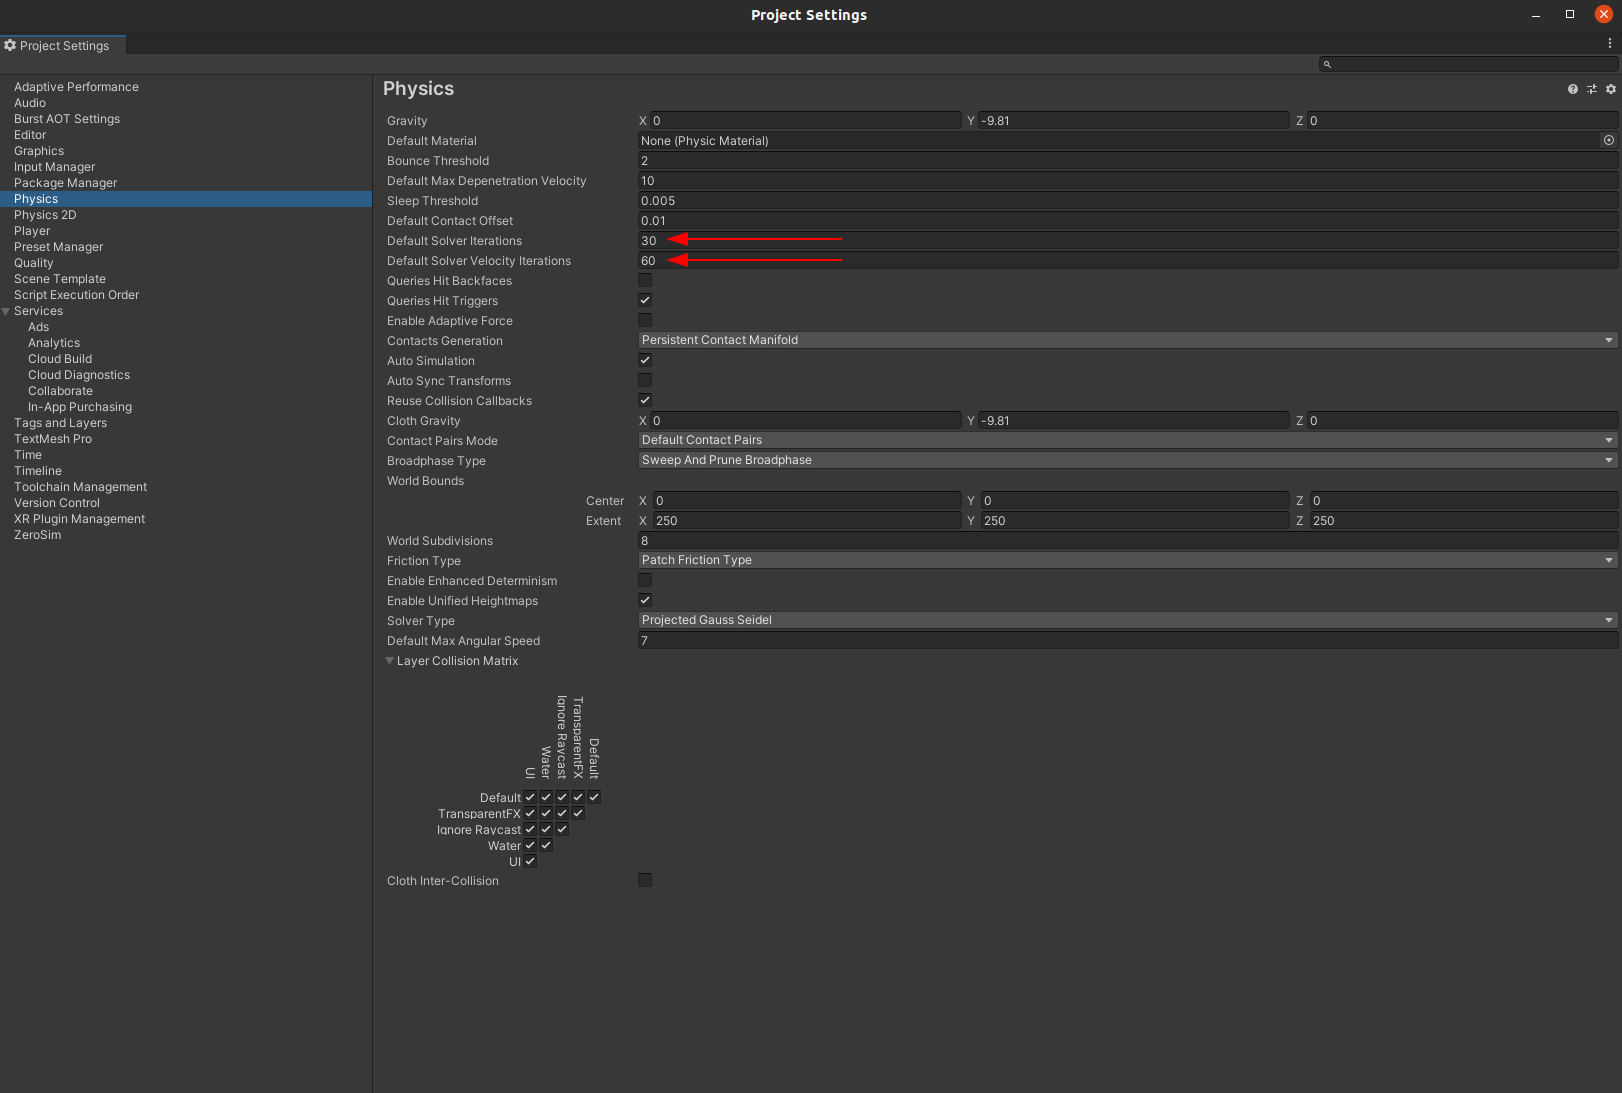Open the panel's three-dot options menu
The height and width of the screenshot is (1093, 1622).
1609,44
